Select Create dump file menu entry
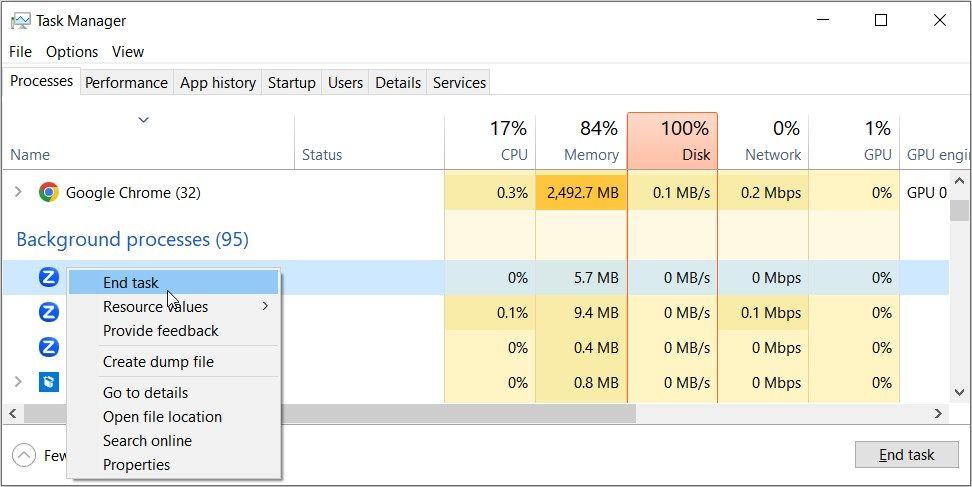The image size is (972, 487). [x=158, y=362]
